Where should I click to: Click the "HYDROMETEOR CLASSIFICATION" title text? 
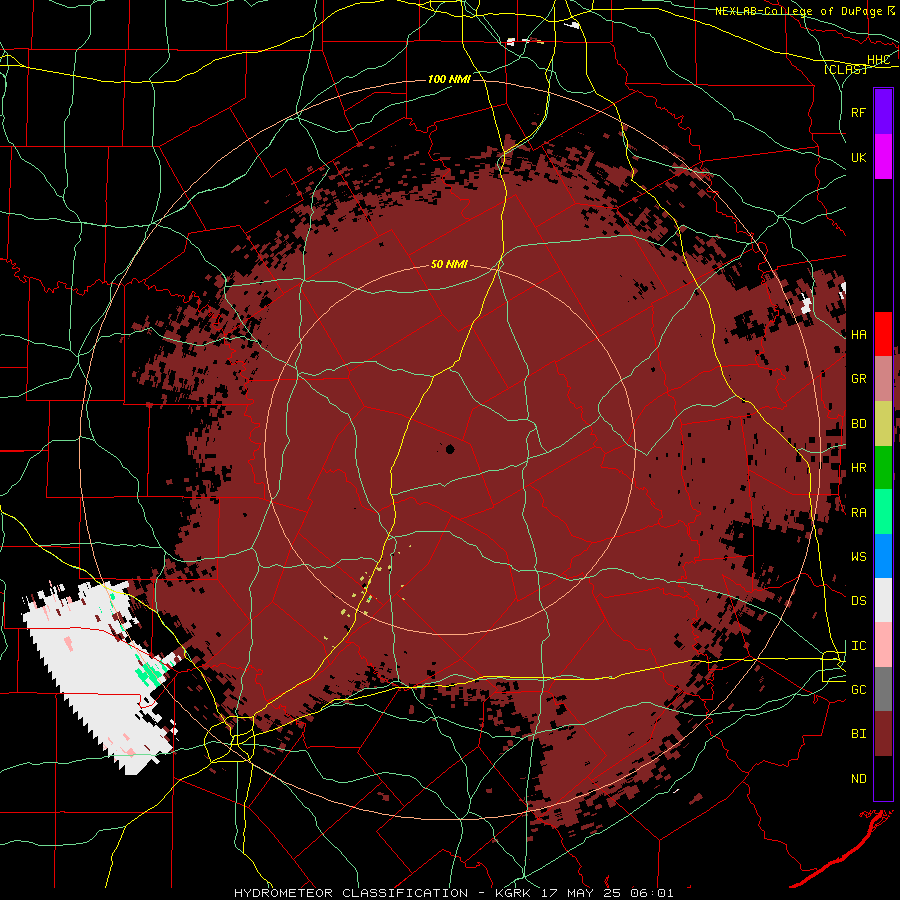(x=351, y=893)
